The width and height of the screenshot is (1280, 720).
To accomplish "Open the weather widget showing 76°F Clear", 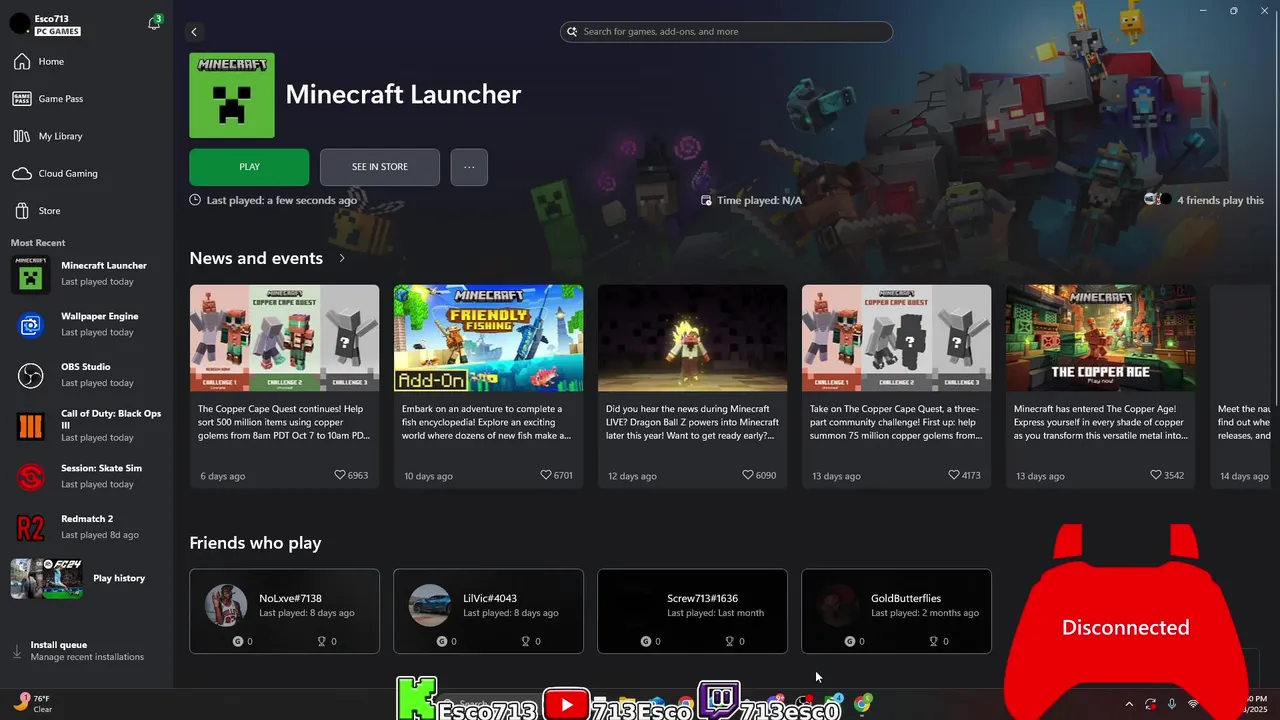I will point(32,704).
